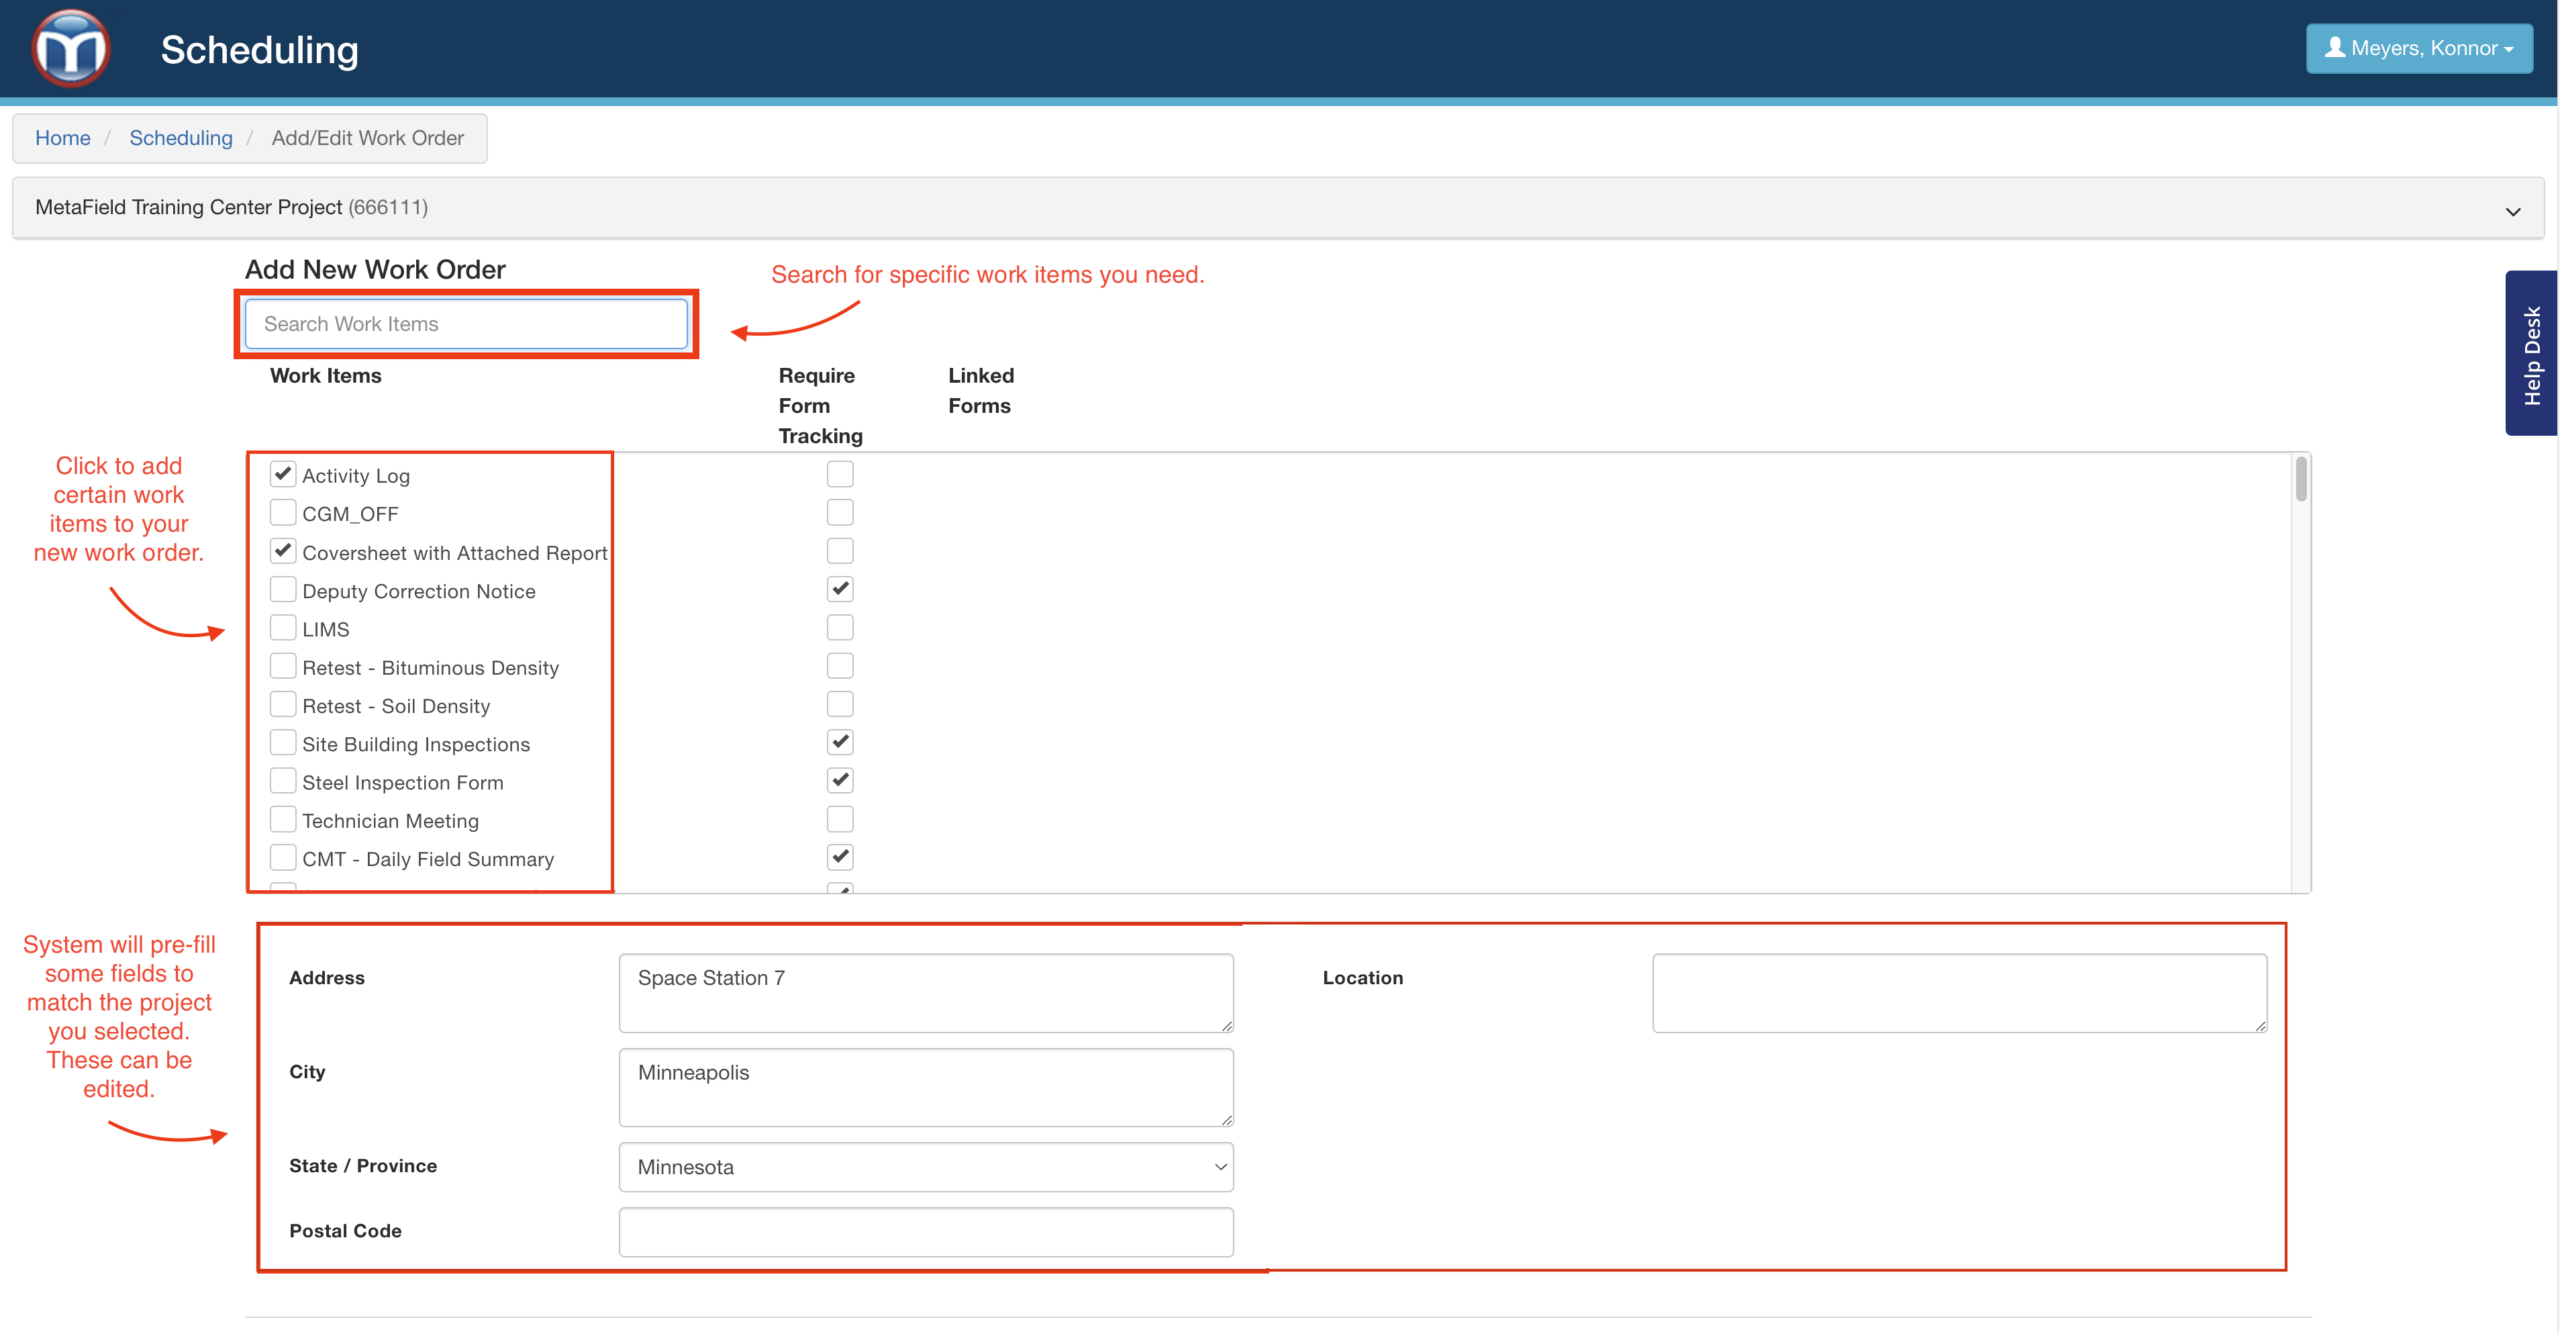Navigate to the Scheduling breadcrumb link
The image size is (2560, 1332).
pyautogui.click(x=180, y=138)
